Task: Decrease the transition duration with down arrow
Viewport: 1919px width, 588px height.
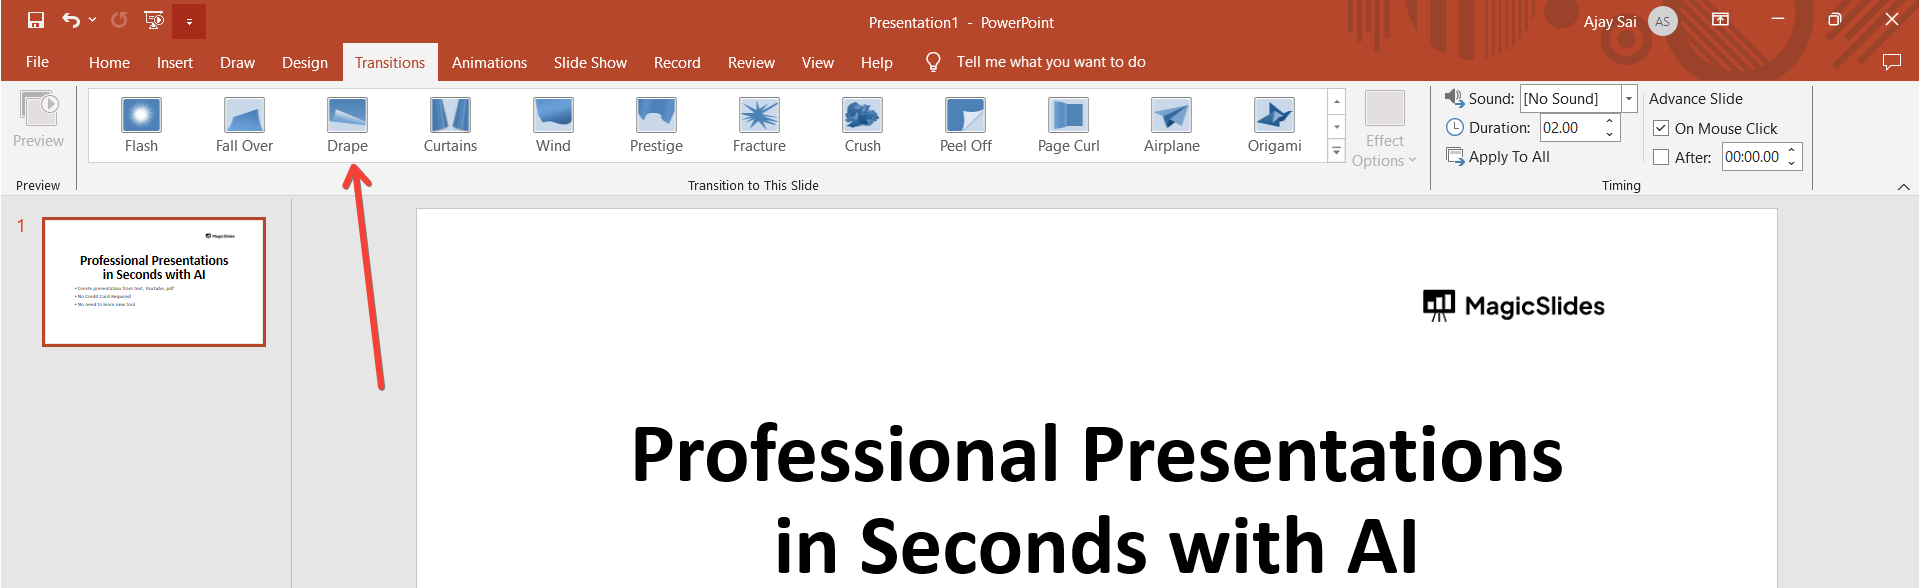Action: [1610, 134]
